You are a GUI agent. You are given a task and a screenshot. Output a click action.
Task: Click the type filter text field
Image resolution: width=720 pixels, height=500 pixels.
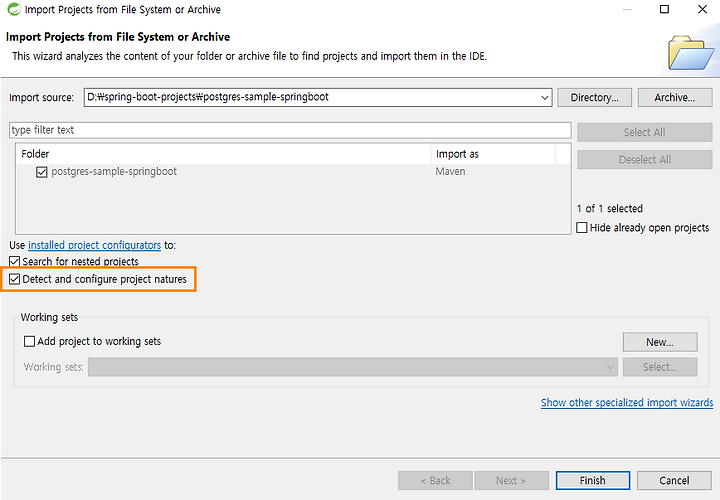290,130
